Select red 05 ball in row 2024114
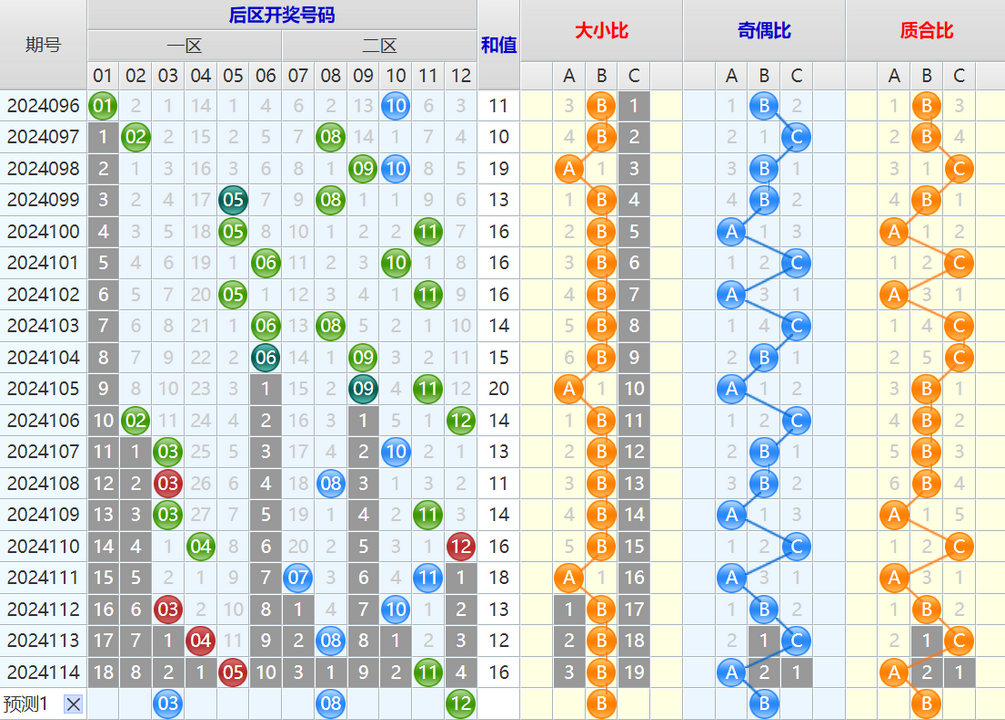 (x=233, y=672)
